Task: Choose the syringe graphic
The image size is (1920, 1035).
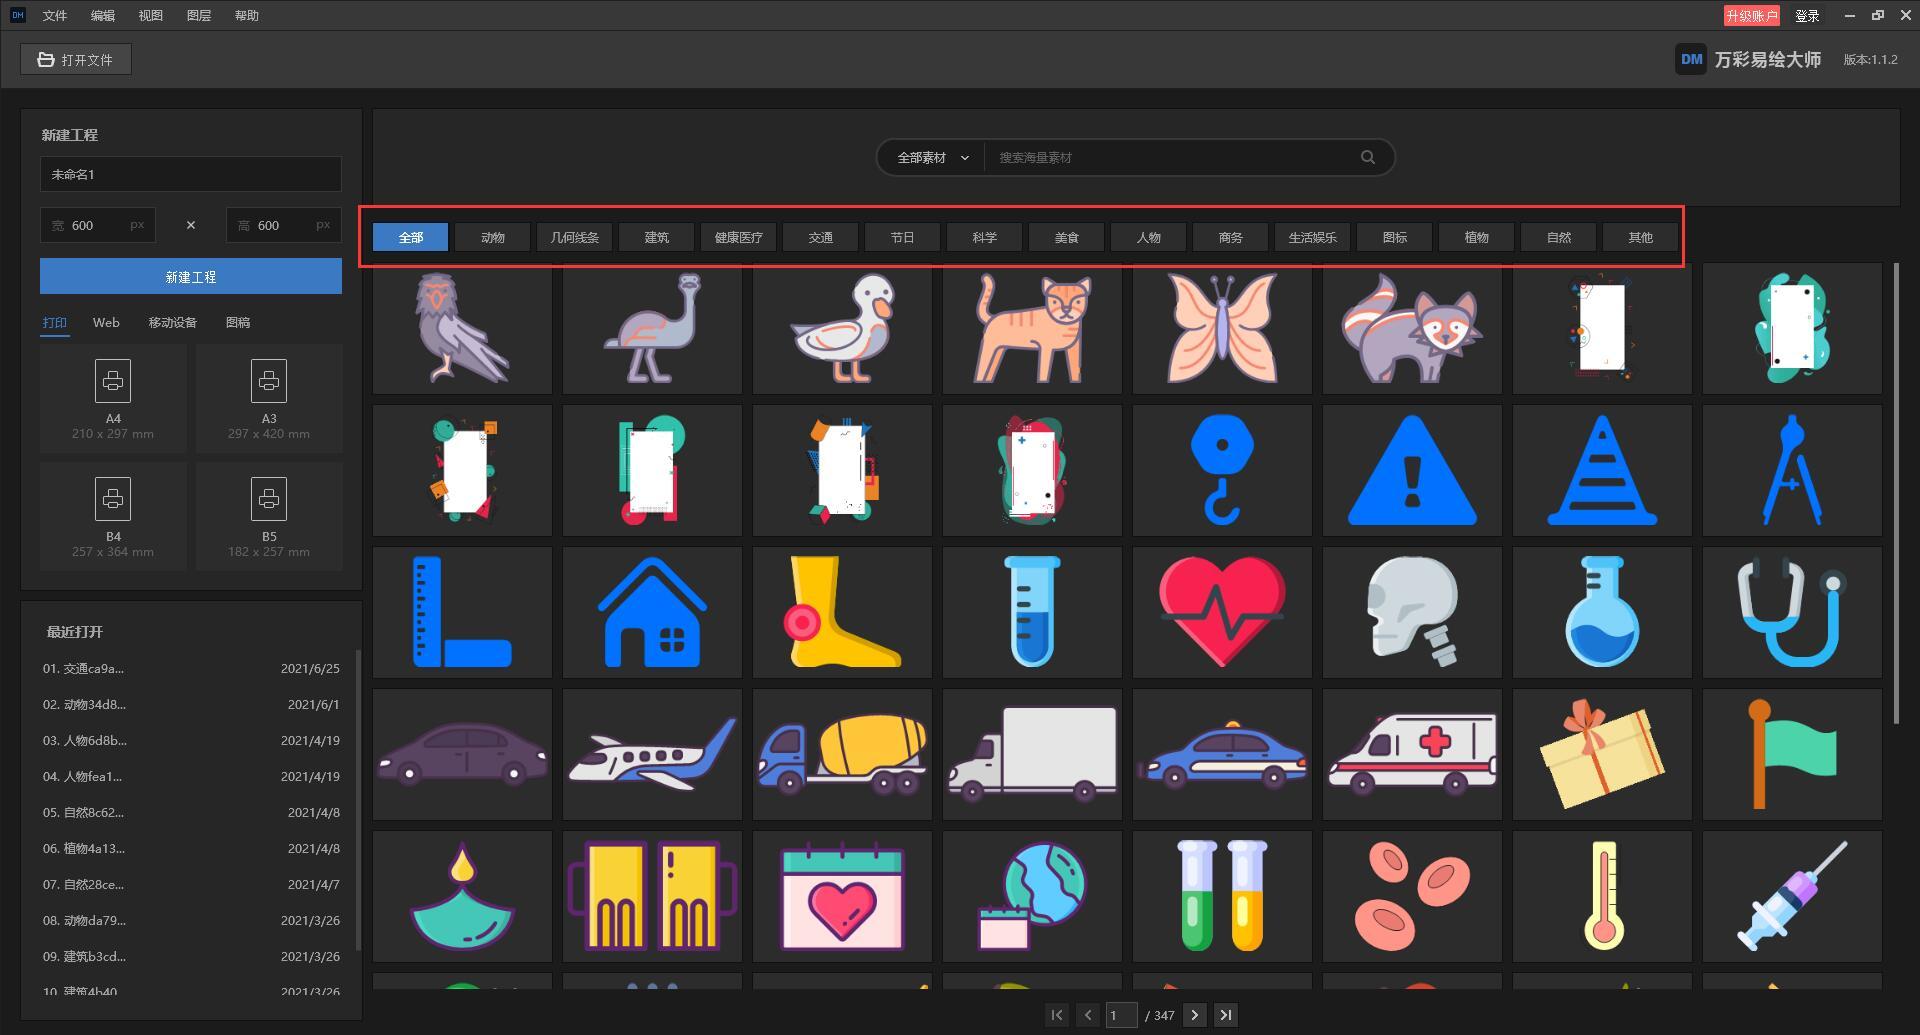Action: tap(1792, 896)
